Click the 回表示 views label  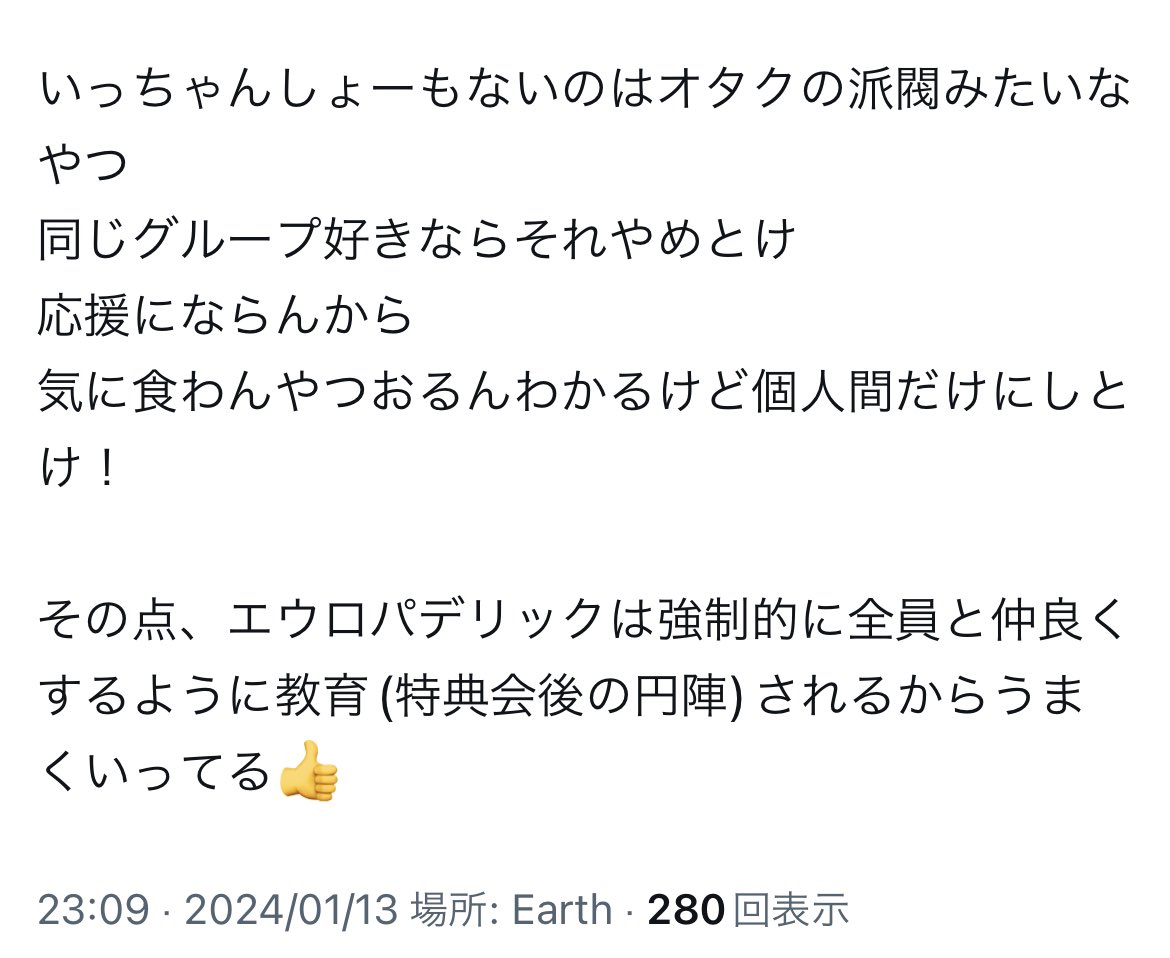[x=791, y=910]
